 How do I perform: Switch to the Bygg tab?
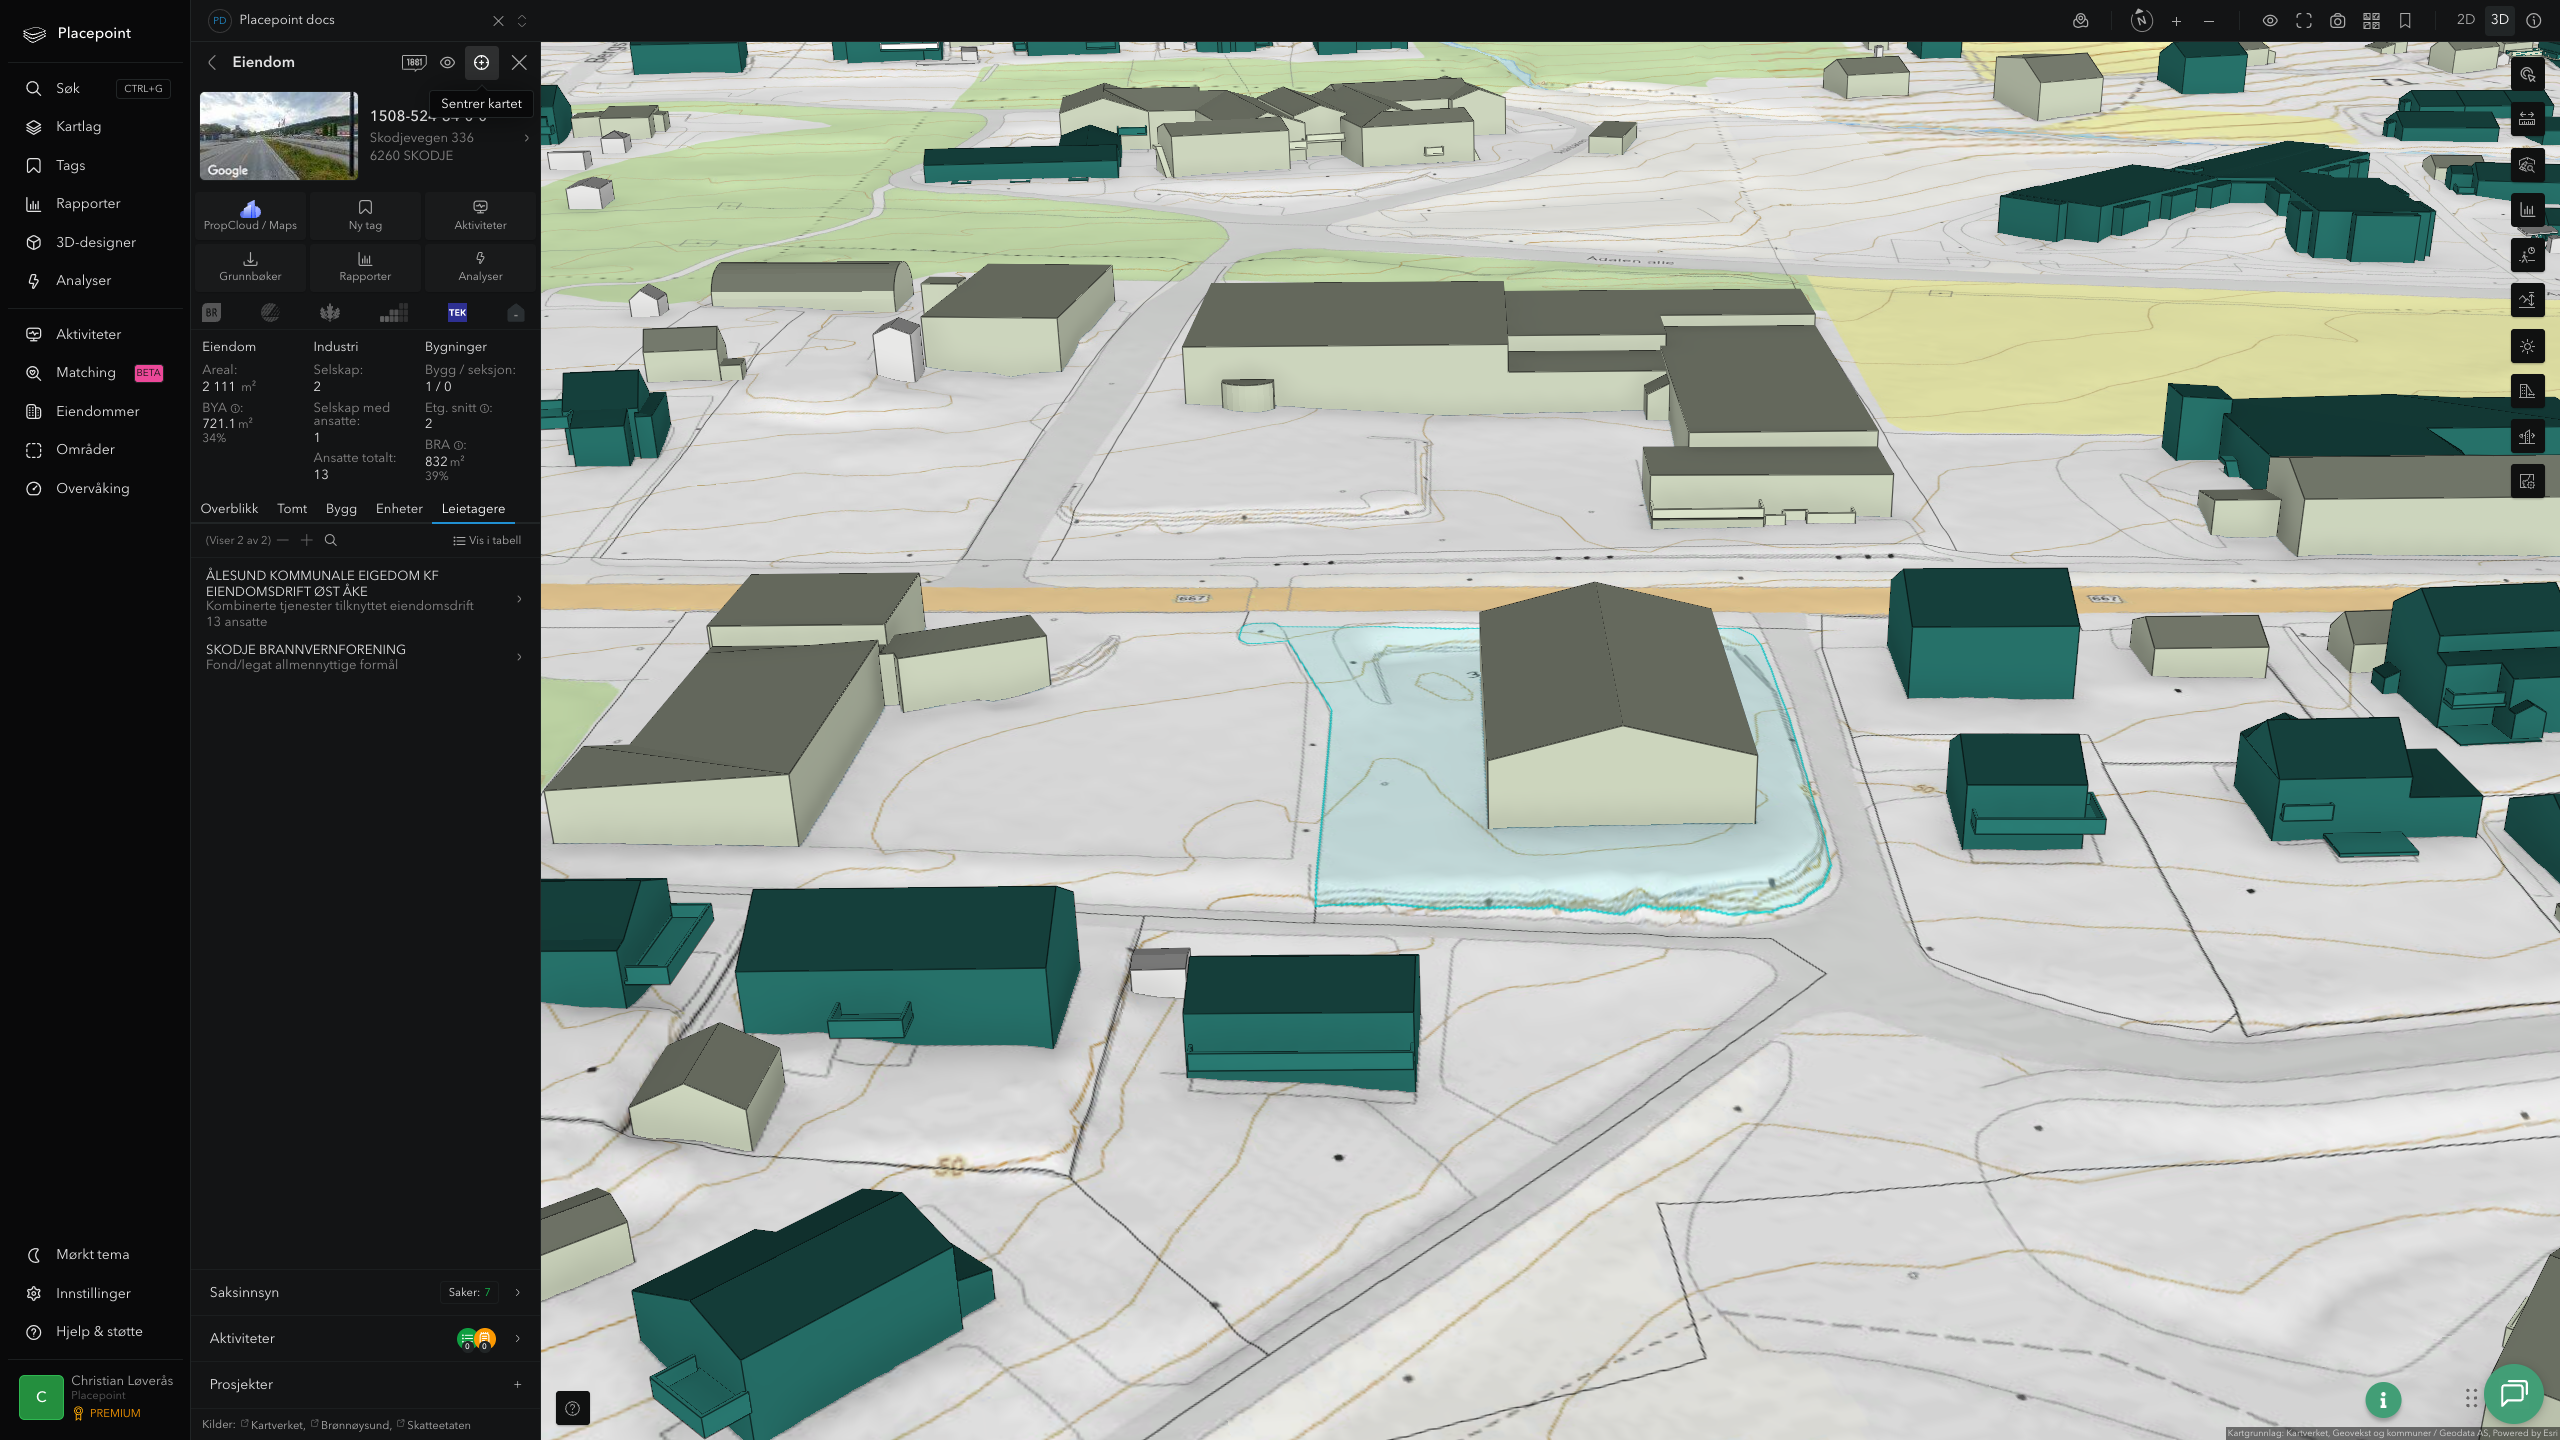click(341, 508)
